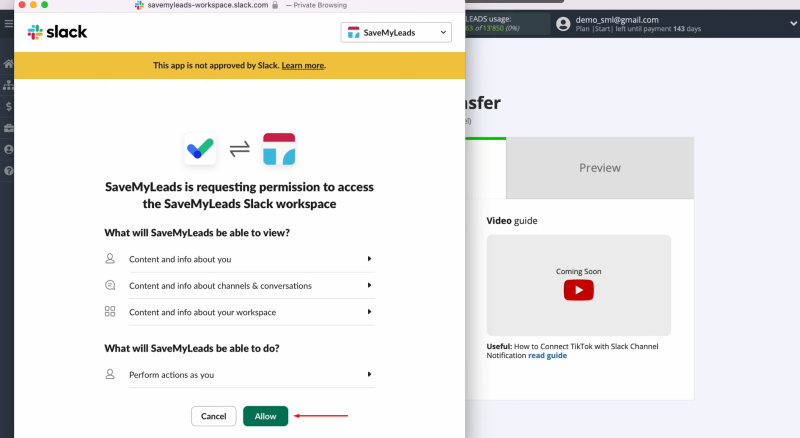This screenshot has width=800, height=438.
Task: Click the home icon in the background sidebar
Action: 8,64
